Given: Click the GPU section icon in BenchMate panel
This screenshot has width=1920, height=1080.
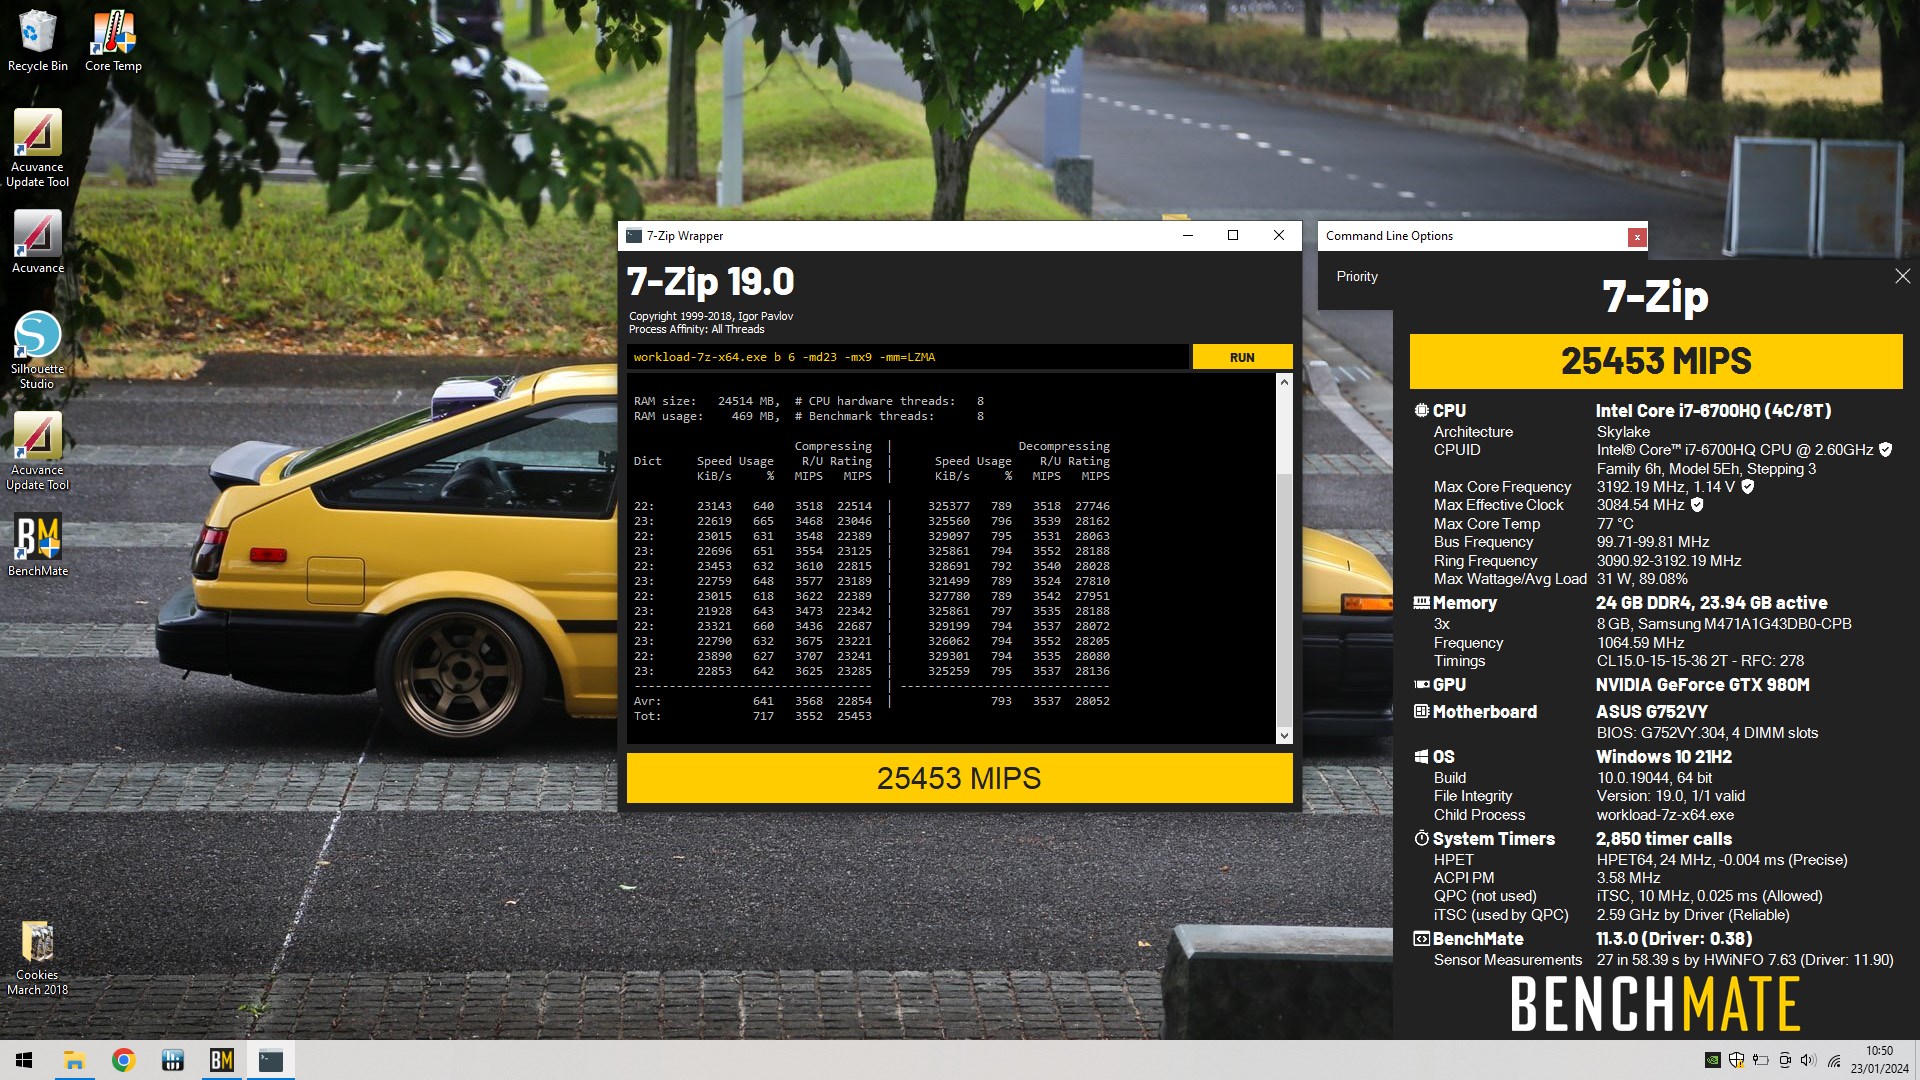Looking at the screenshot, I should tap(1421, 685).
